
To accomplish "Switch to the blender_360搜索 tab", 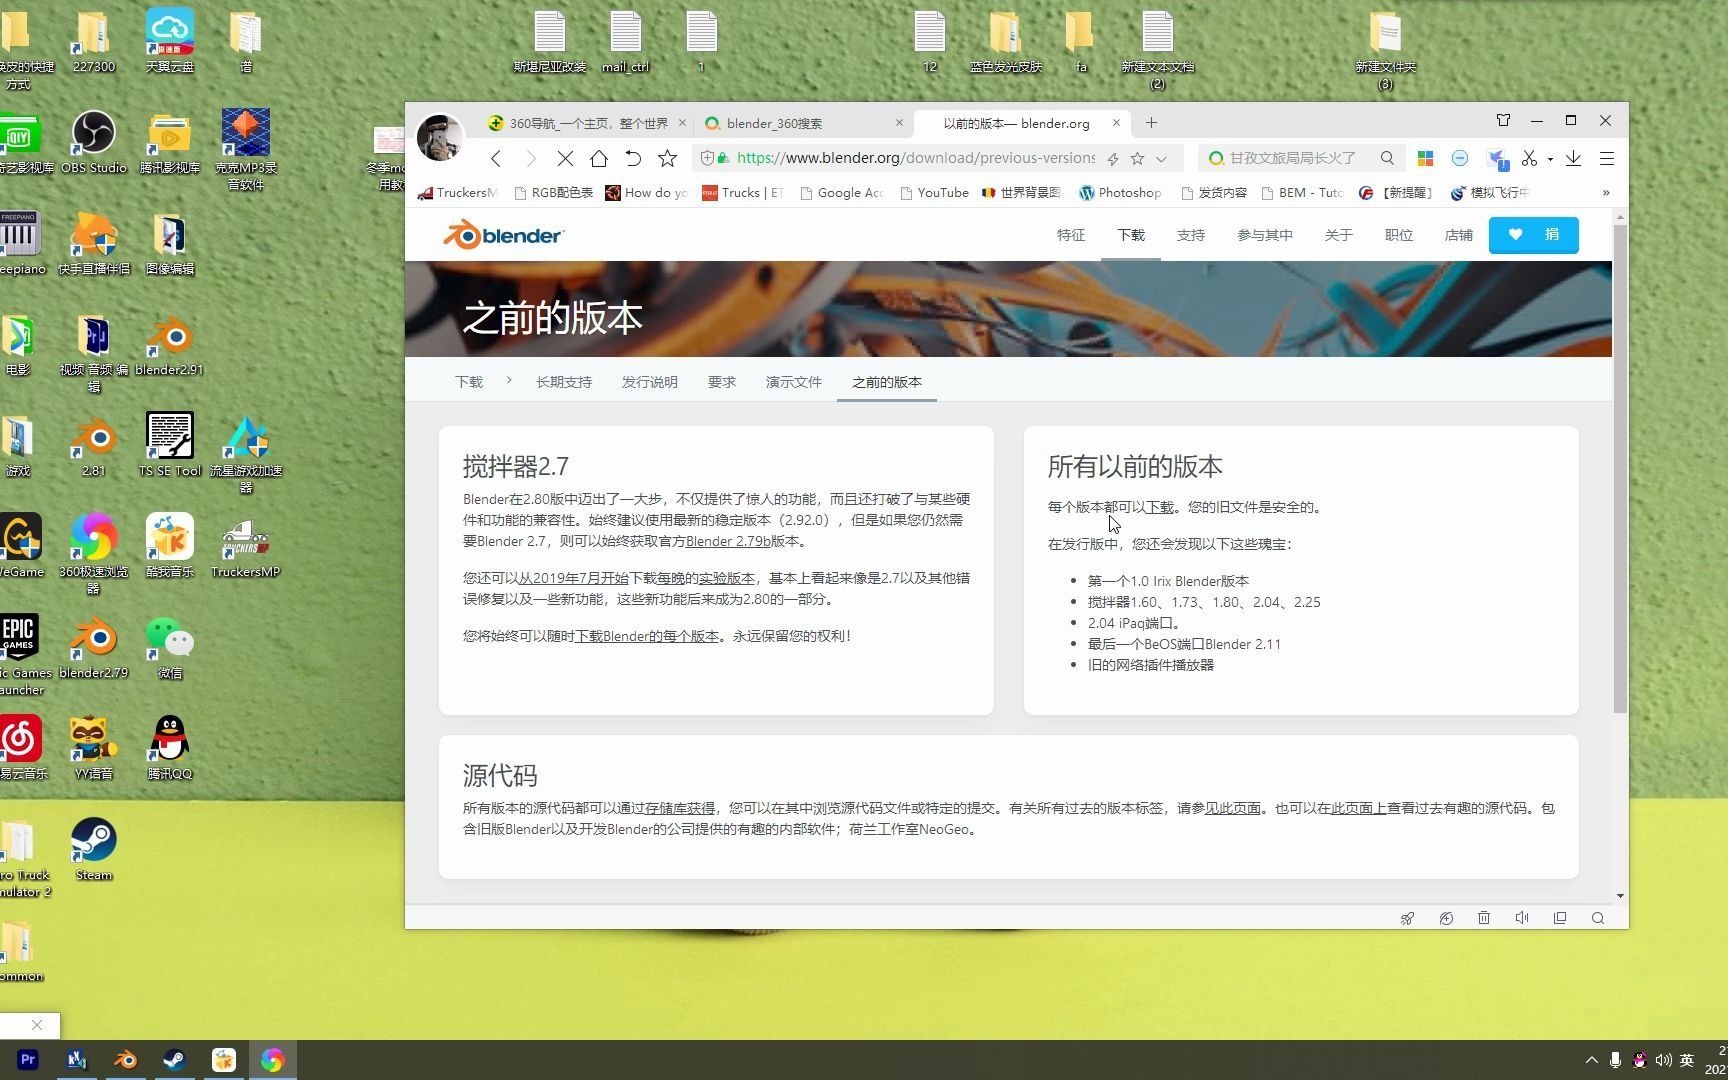I will pos(803,123).
